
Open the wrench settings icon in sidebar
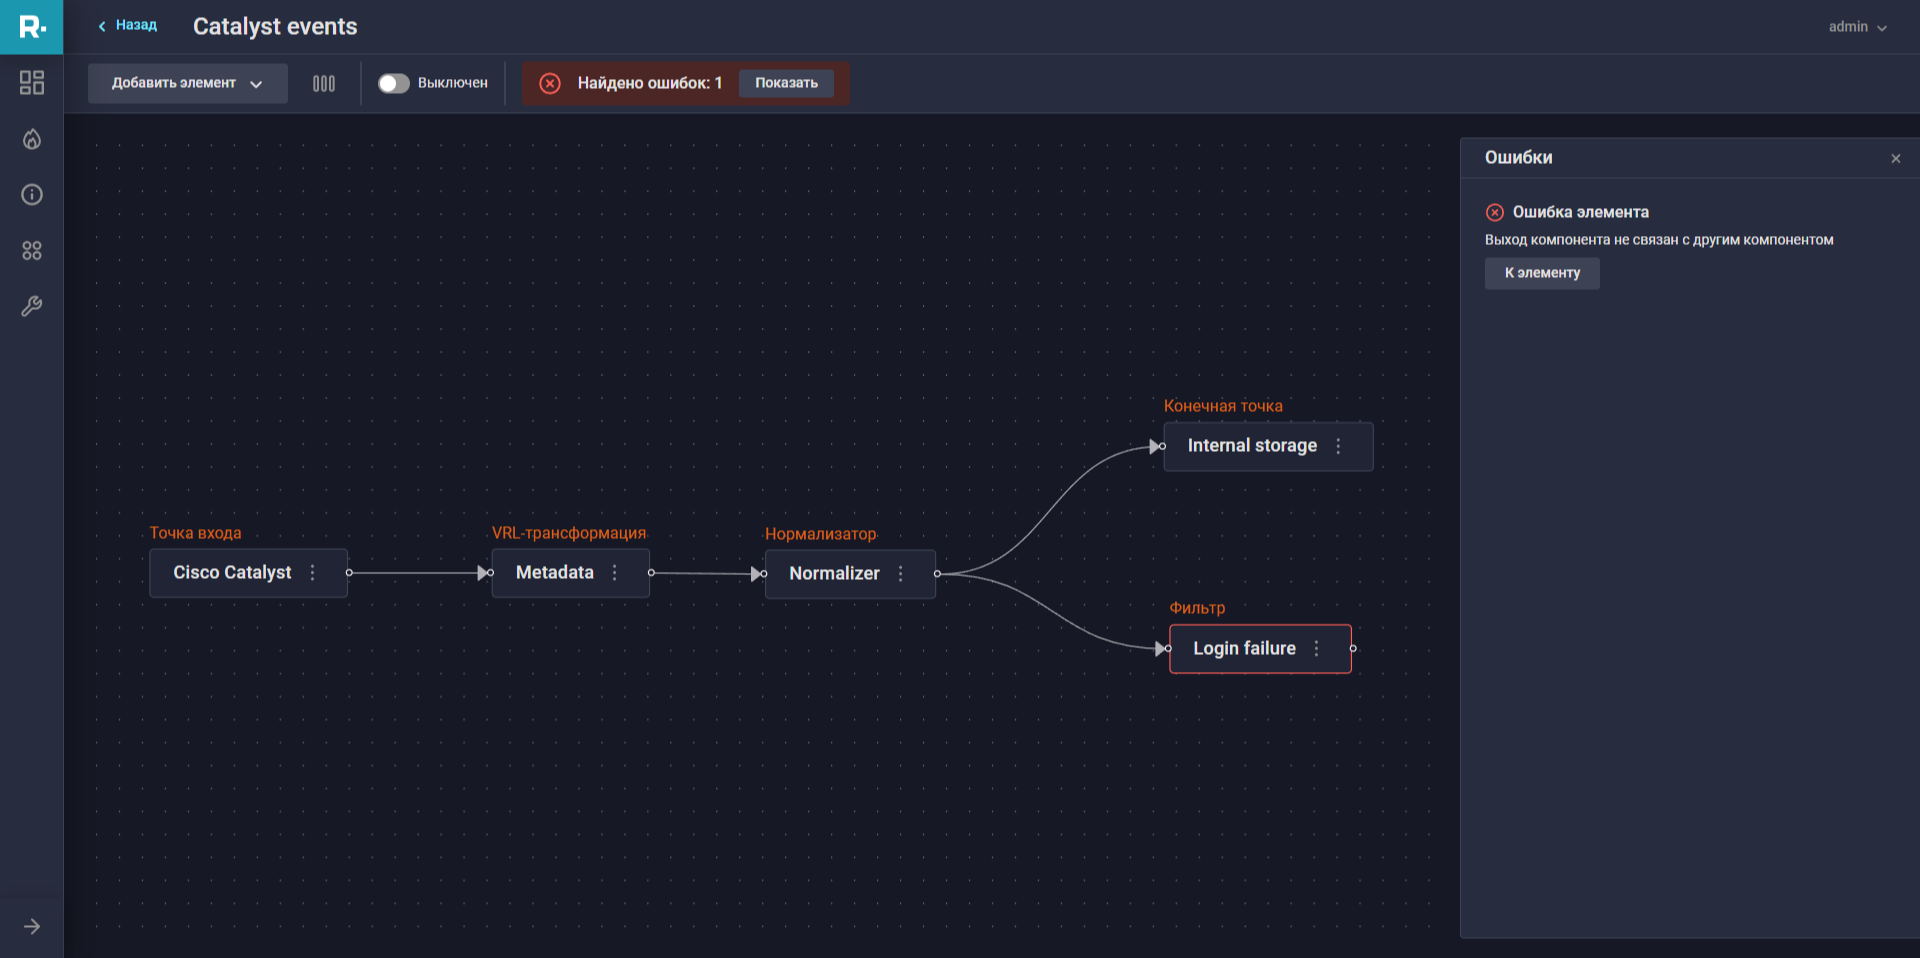(x=32, y=307)
